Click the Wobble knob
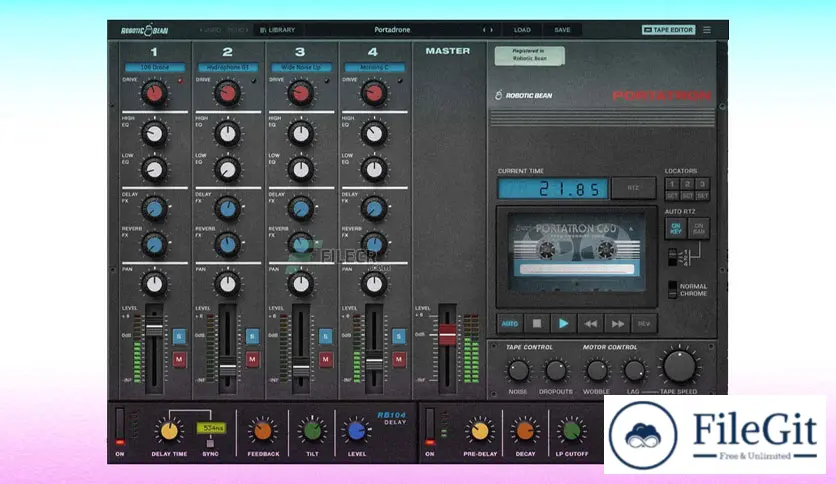 pyautogui.click(x=597, y=370)
